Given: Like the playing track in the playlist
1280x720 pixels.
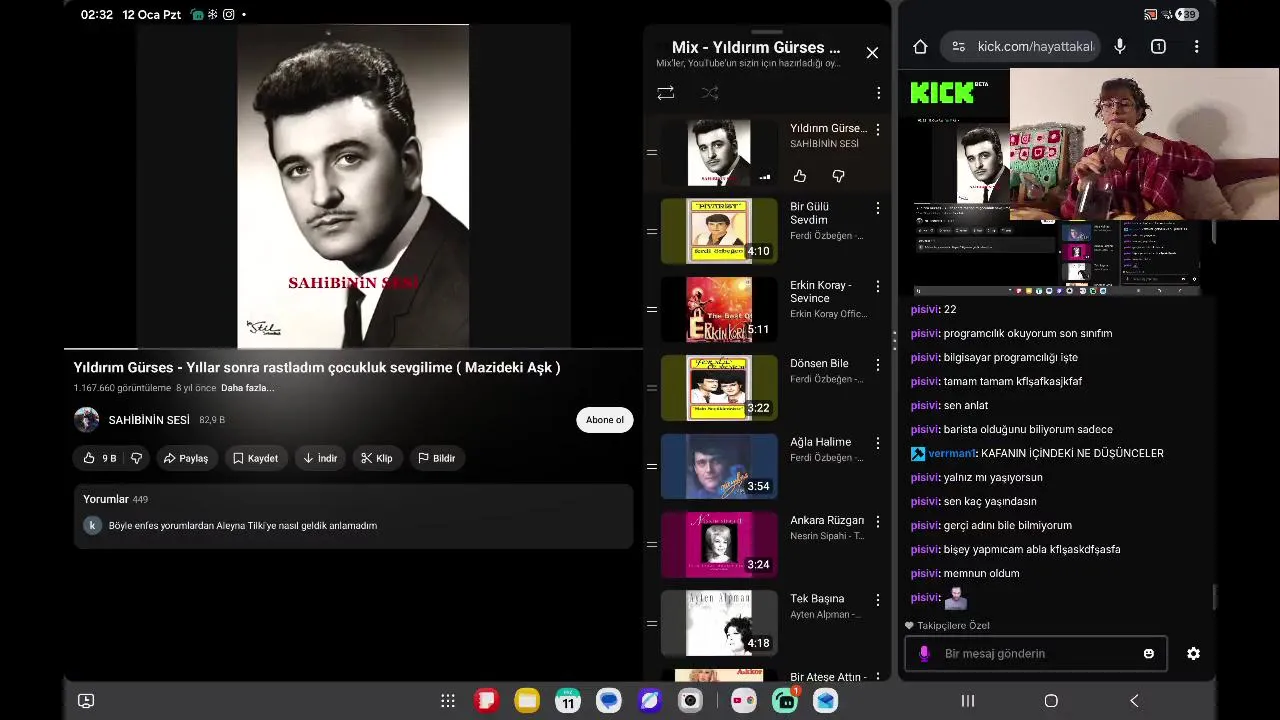Looking at the screenshot, I should point(800,176).
